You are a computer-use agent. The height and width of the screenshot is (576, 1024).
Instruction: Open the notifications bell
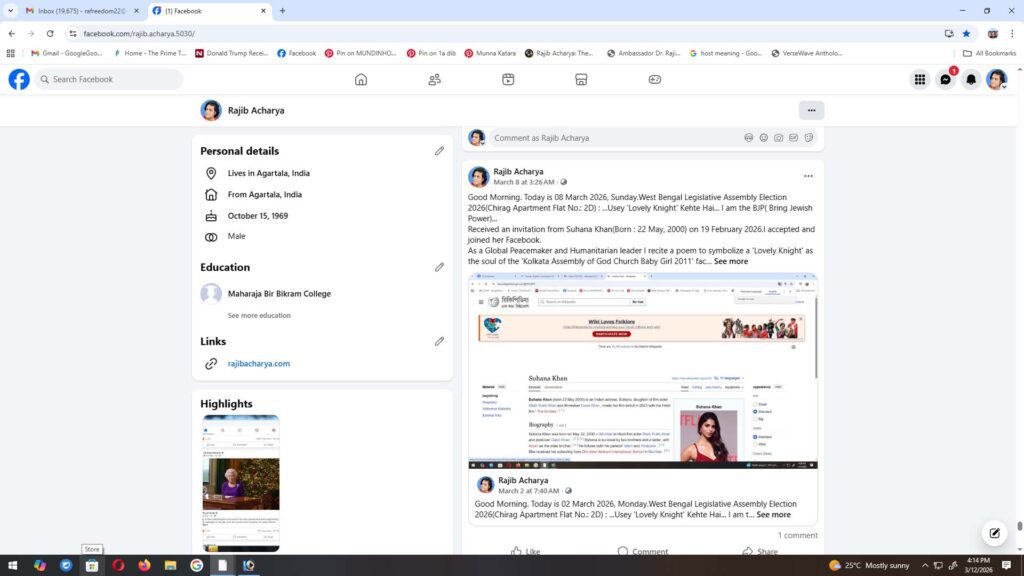(x=970, y=80)
